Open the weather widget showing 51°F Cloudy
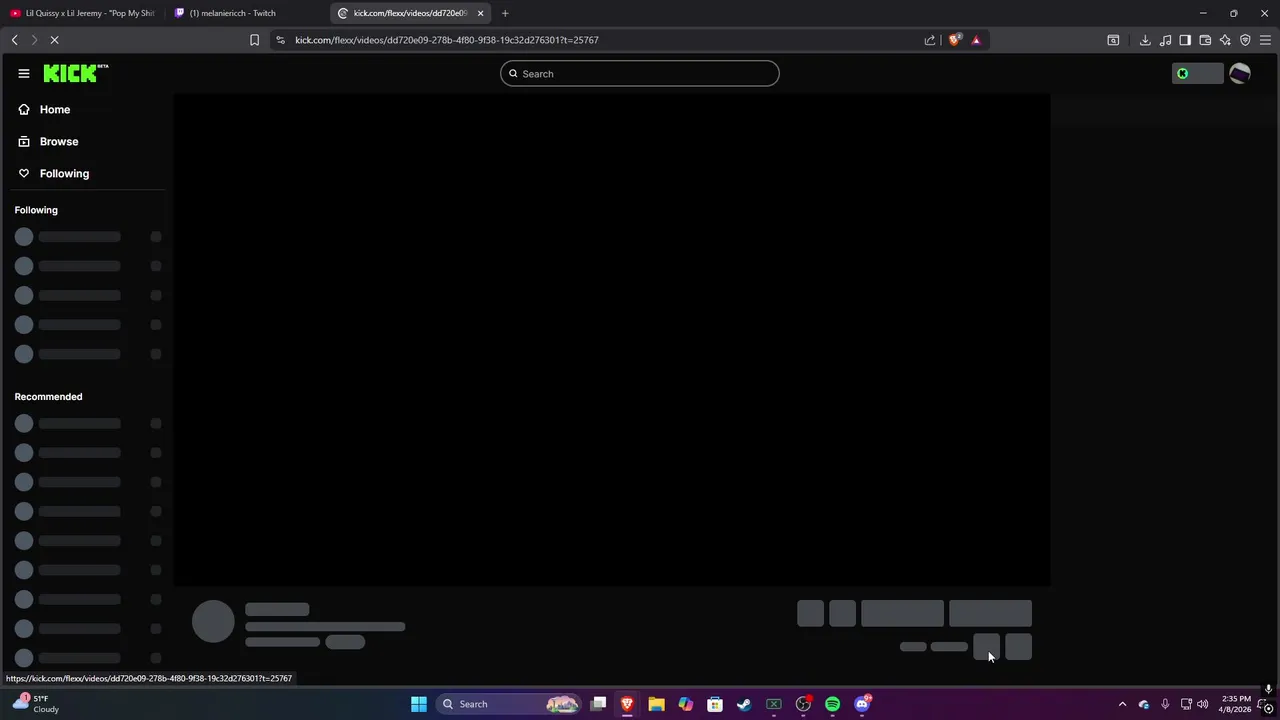The width and height of the screenshot is (1280, 720). point(36,704)
